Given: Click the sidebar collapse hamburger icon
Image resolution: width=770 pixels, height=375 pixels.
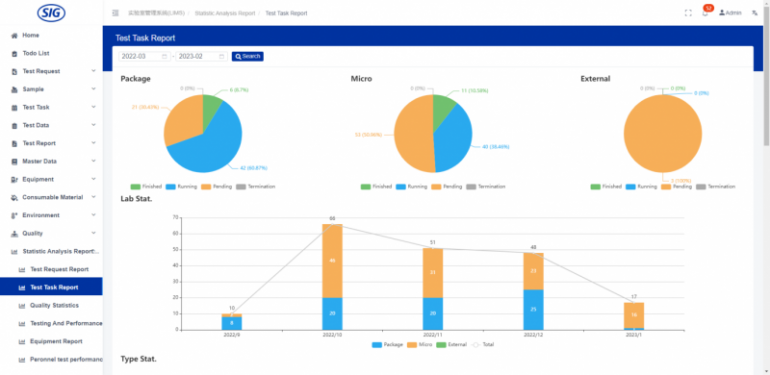Looking at the screenshot, I should pos(115,13).
